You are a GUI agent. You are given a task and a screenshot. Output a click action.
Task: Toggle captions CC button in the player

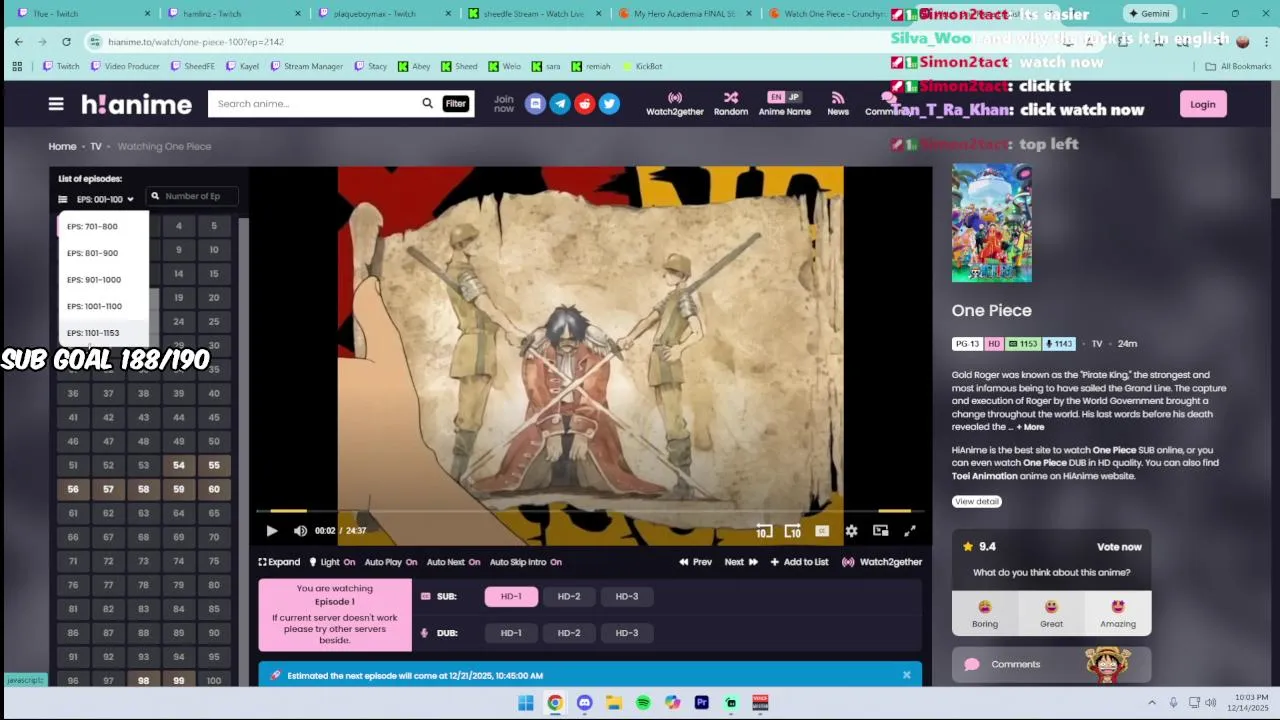822,531
